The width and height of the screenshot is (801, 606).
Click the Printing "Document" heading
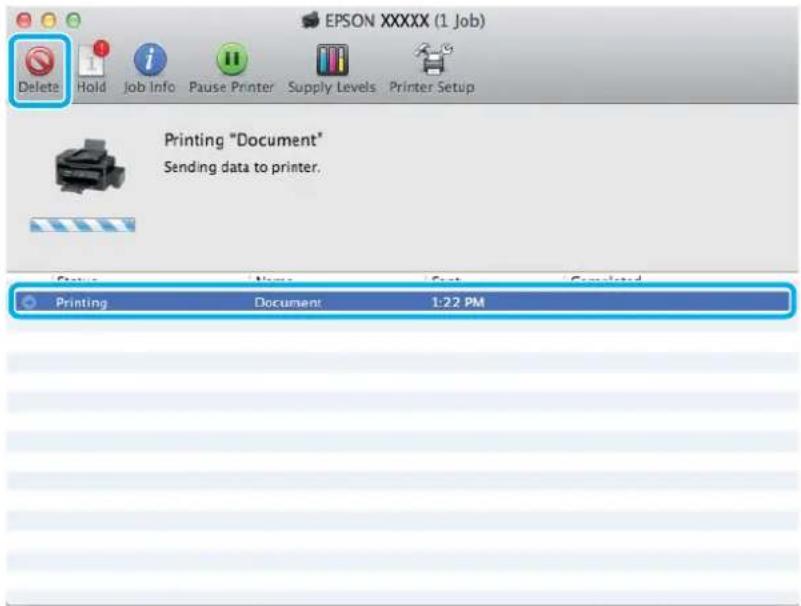243,140
